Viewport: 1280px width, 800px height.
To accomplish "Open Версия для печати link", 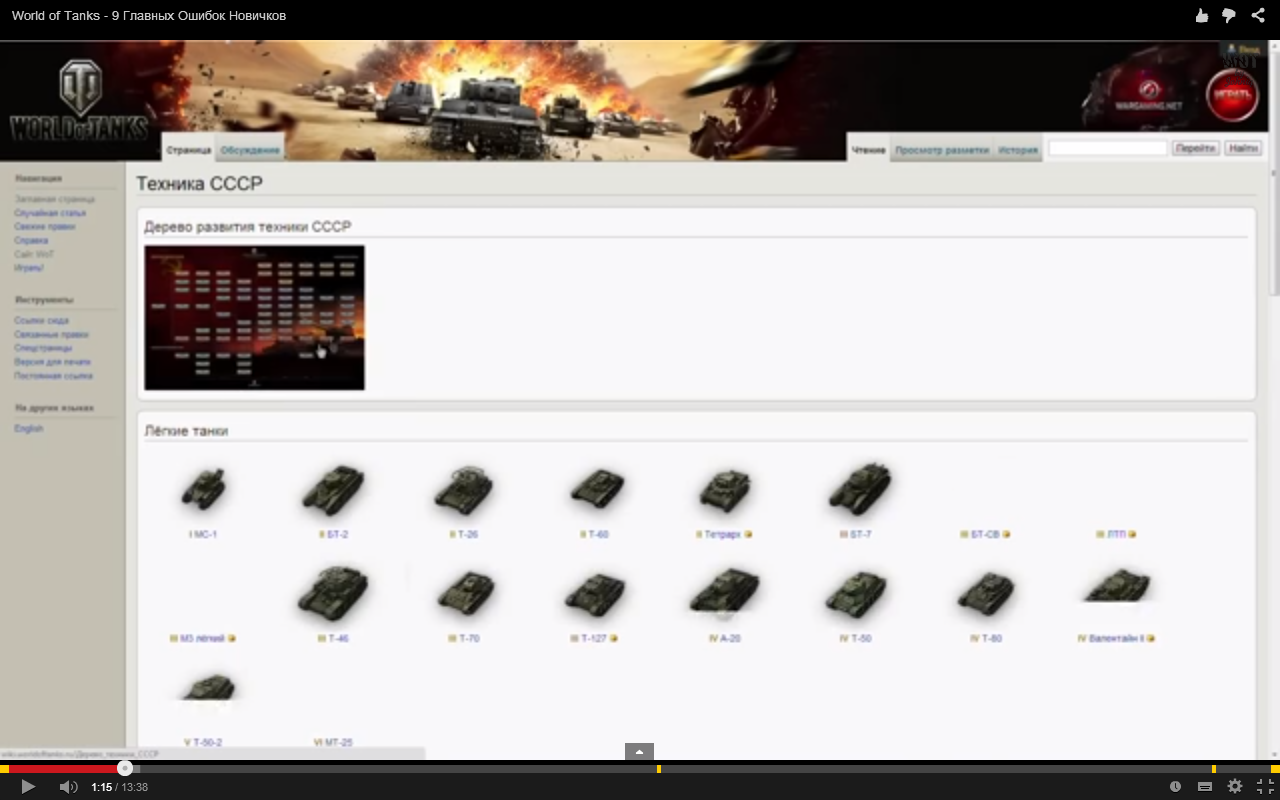I will pos(52,362).
